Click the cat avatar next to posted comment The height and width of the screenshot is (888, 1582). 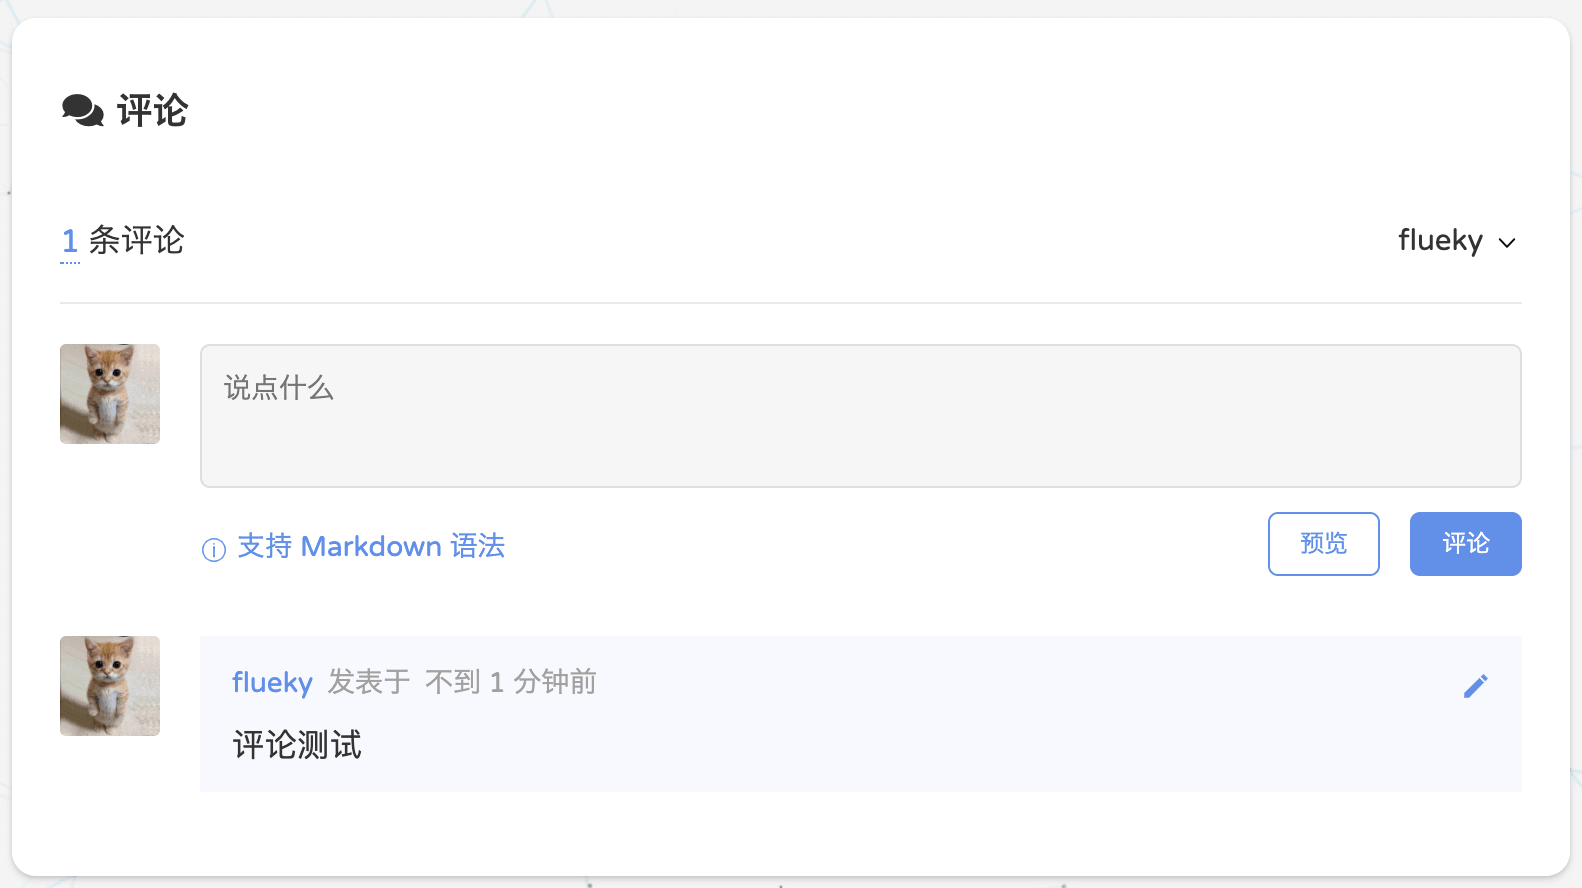click(x=110, y=686)
